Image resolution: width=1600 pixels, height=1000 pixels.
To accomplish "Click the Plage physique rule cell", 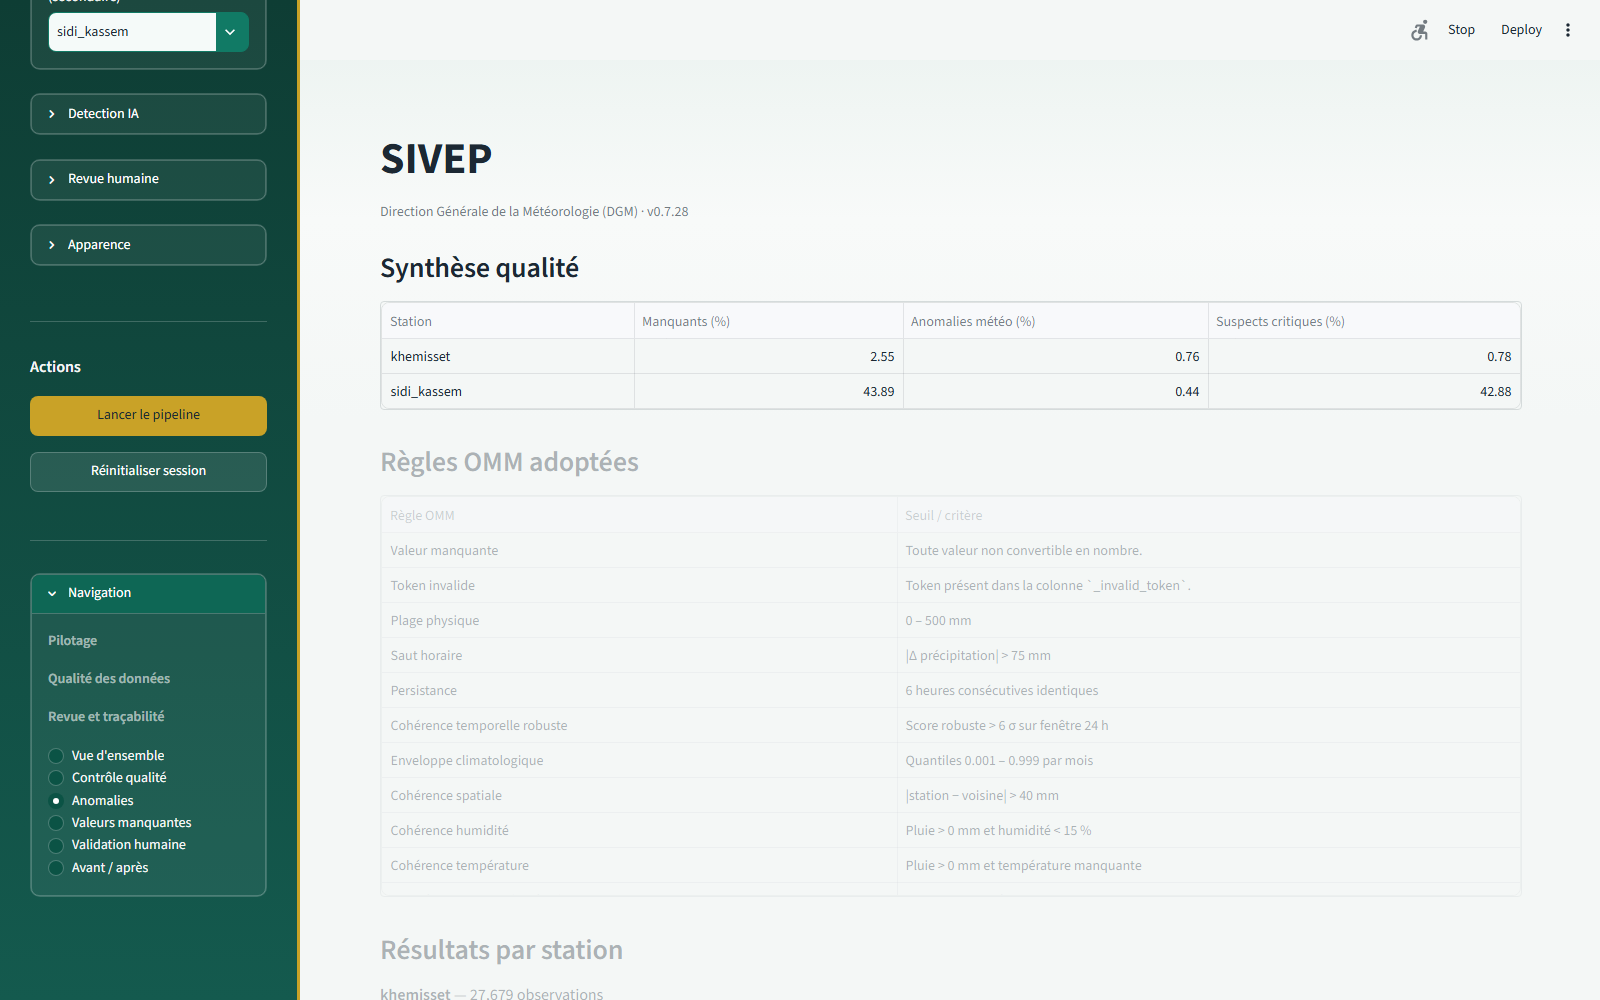I will 639,621.
